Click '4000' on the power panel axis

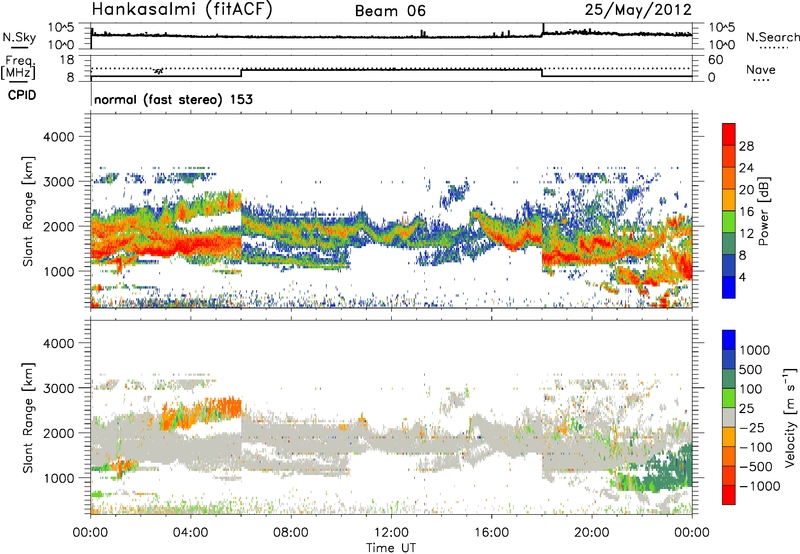[x=58, y=137]
